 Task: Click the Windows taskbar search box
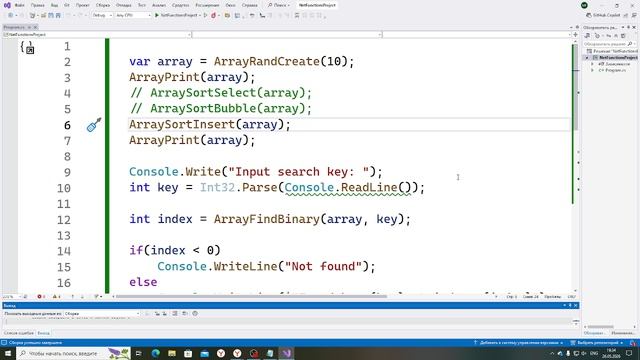coord(73,353)
